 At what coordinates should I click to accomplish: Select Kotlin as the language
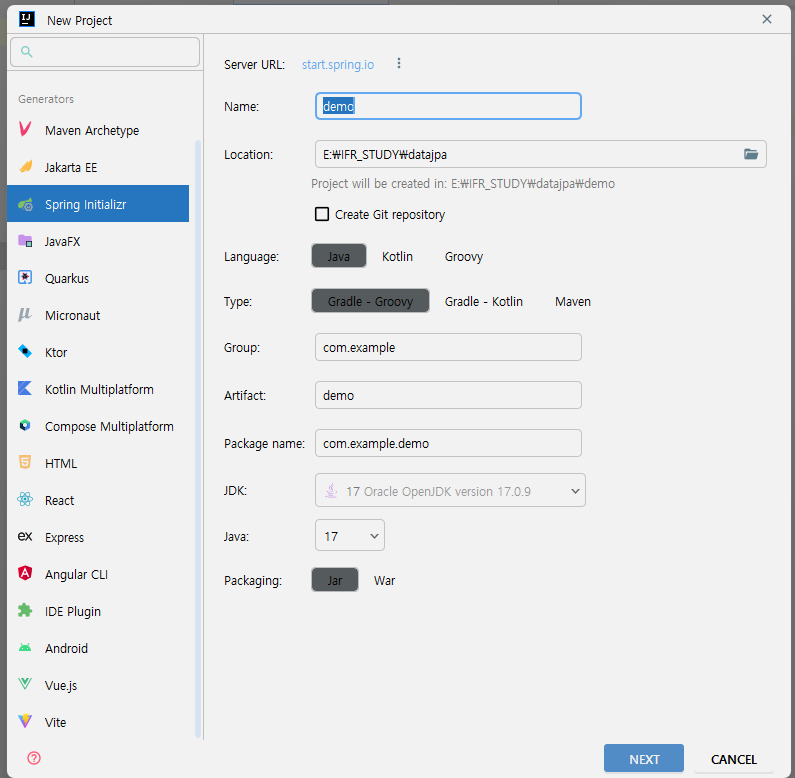click(x=398, y=257)
